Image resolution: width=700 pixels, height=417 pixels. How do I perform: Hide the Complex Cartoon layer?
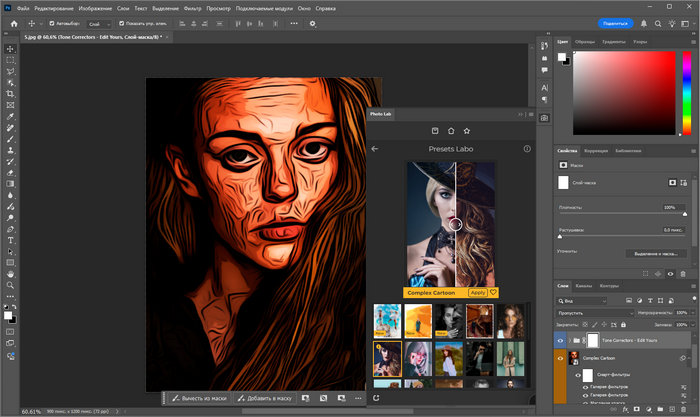tap(560, 357)
